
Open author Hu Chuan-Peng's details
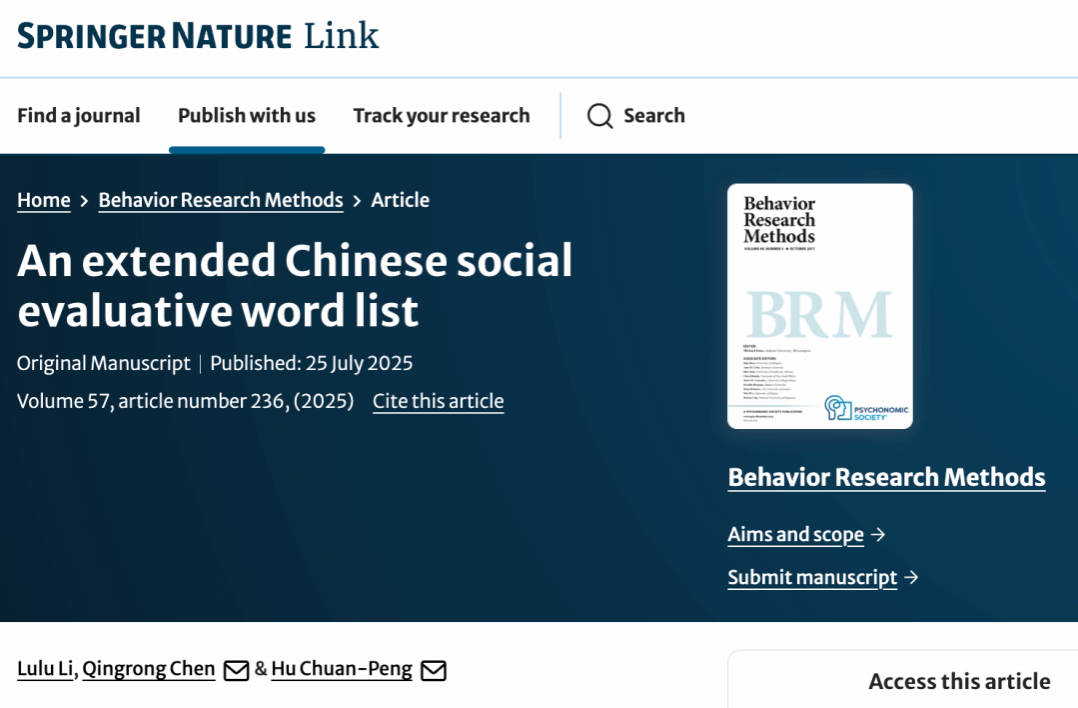342,669
